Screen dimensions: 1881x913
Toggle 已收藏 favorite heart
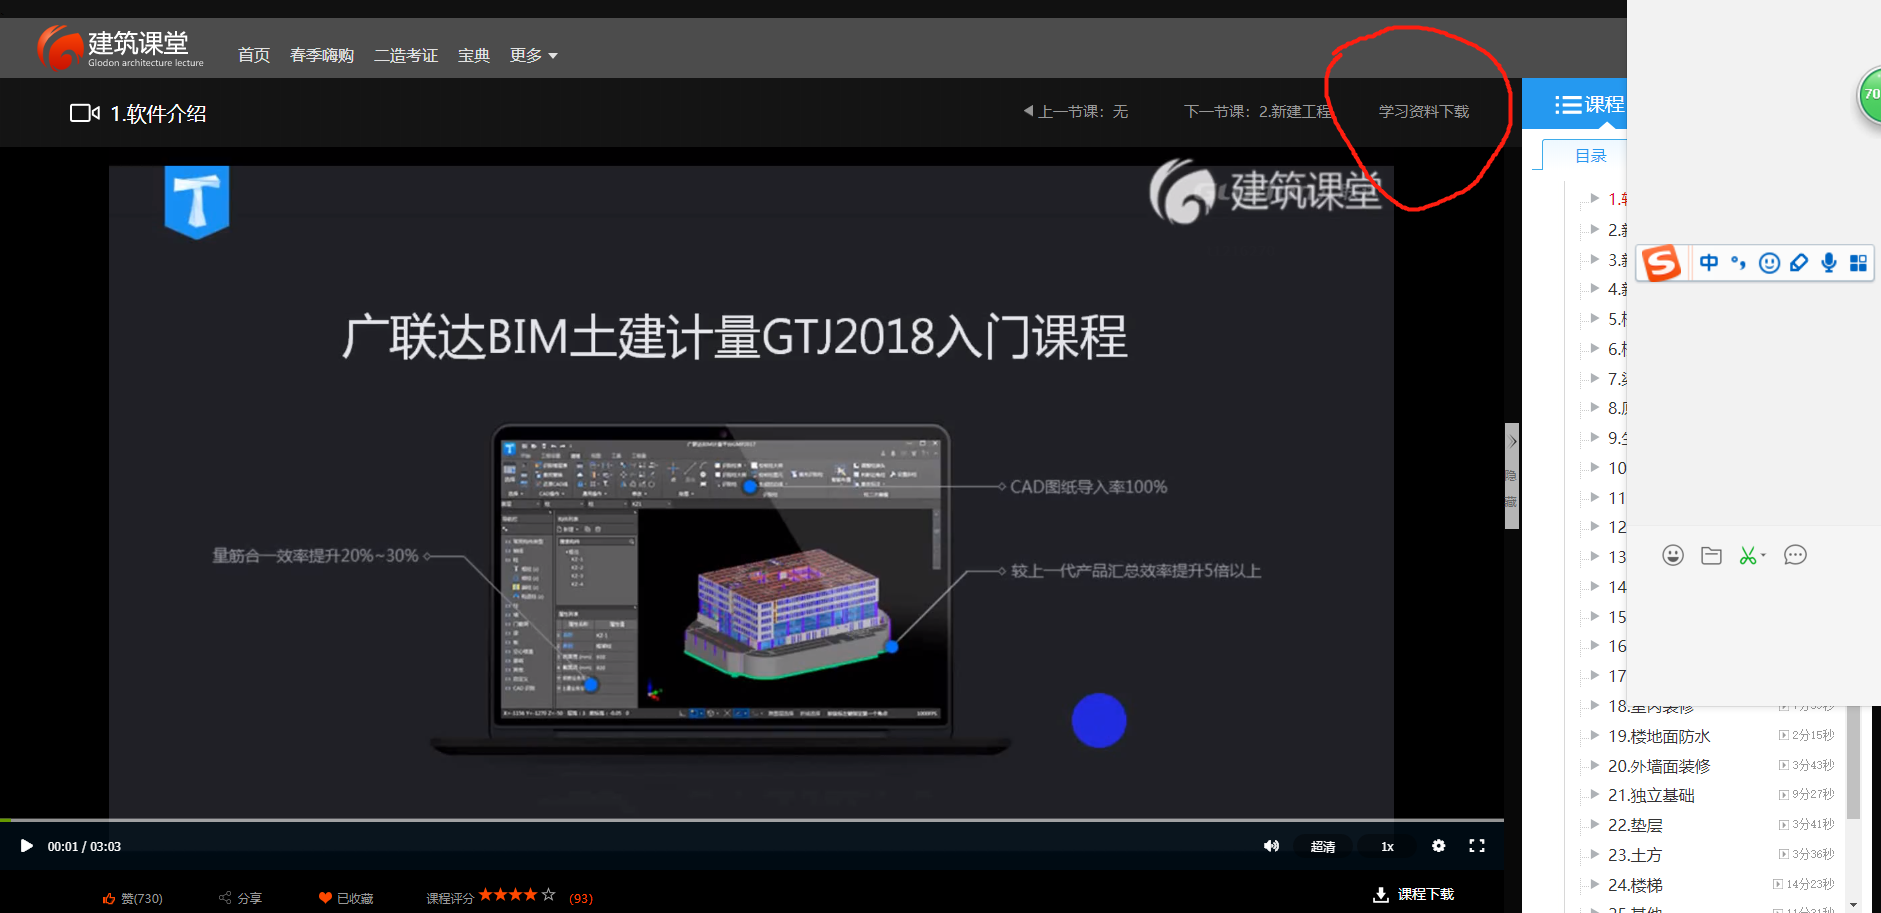click(x=346, y=898)
